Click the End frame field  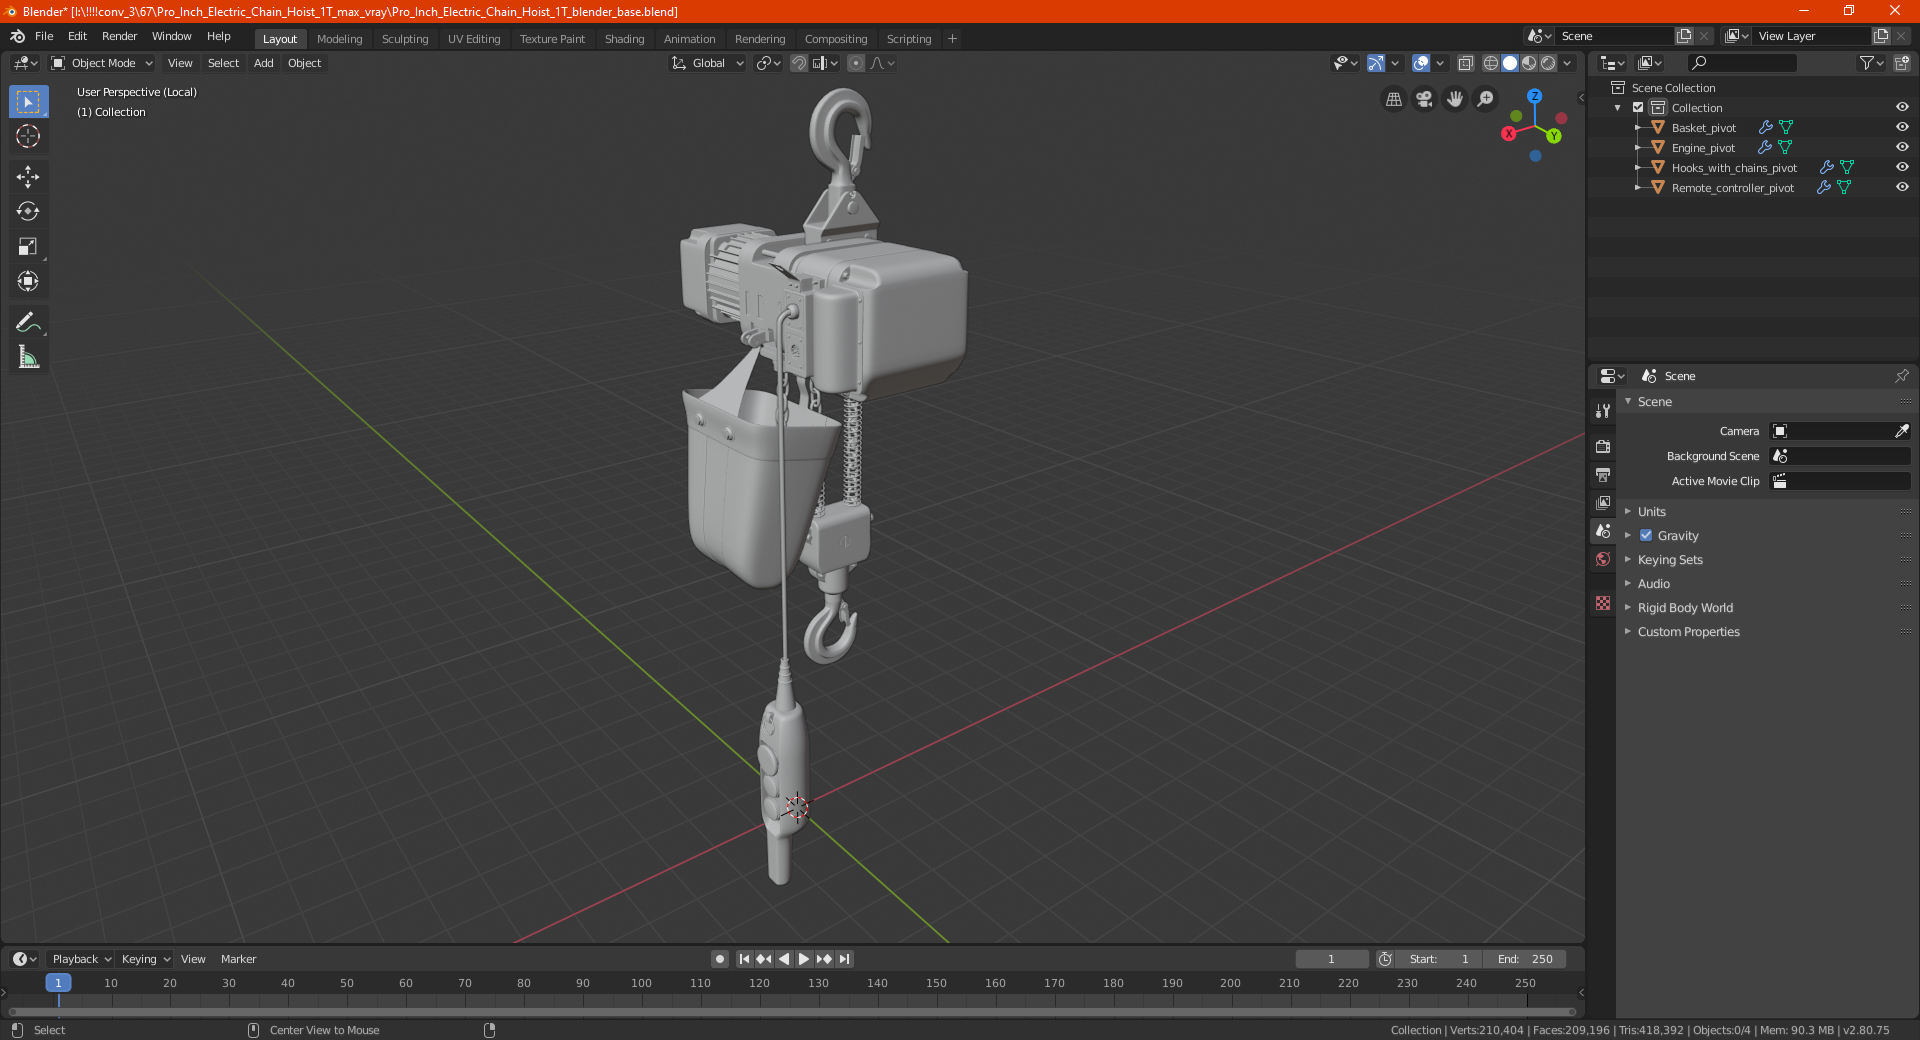(1524, 959)
